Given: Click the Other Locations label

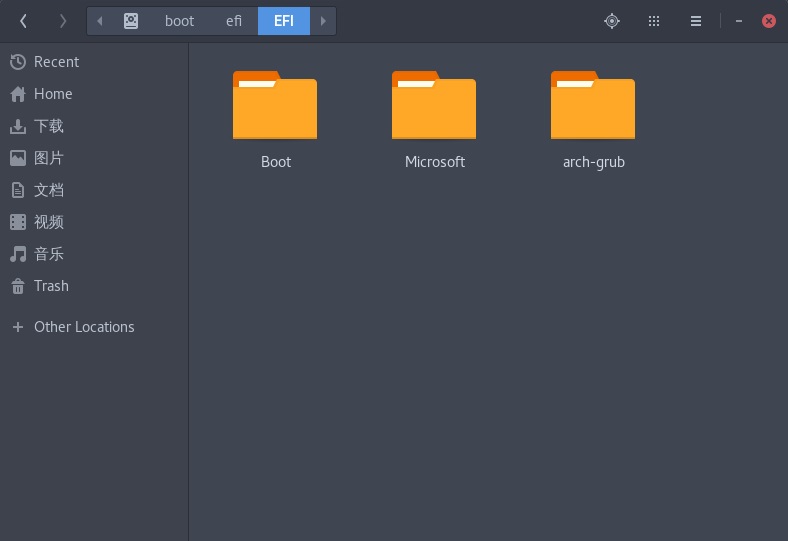Looking at the screenshot, I should [x=84, y=327].
